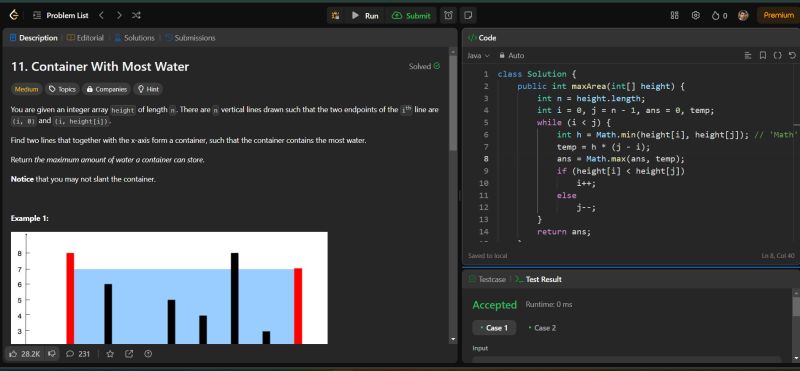Click the debugger icon left of Run

335,15
